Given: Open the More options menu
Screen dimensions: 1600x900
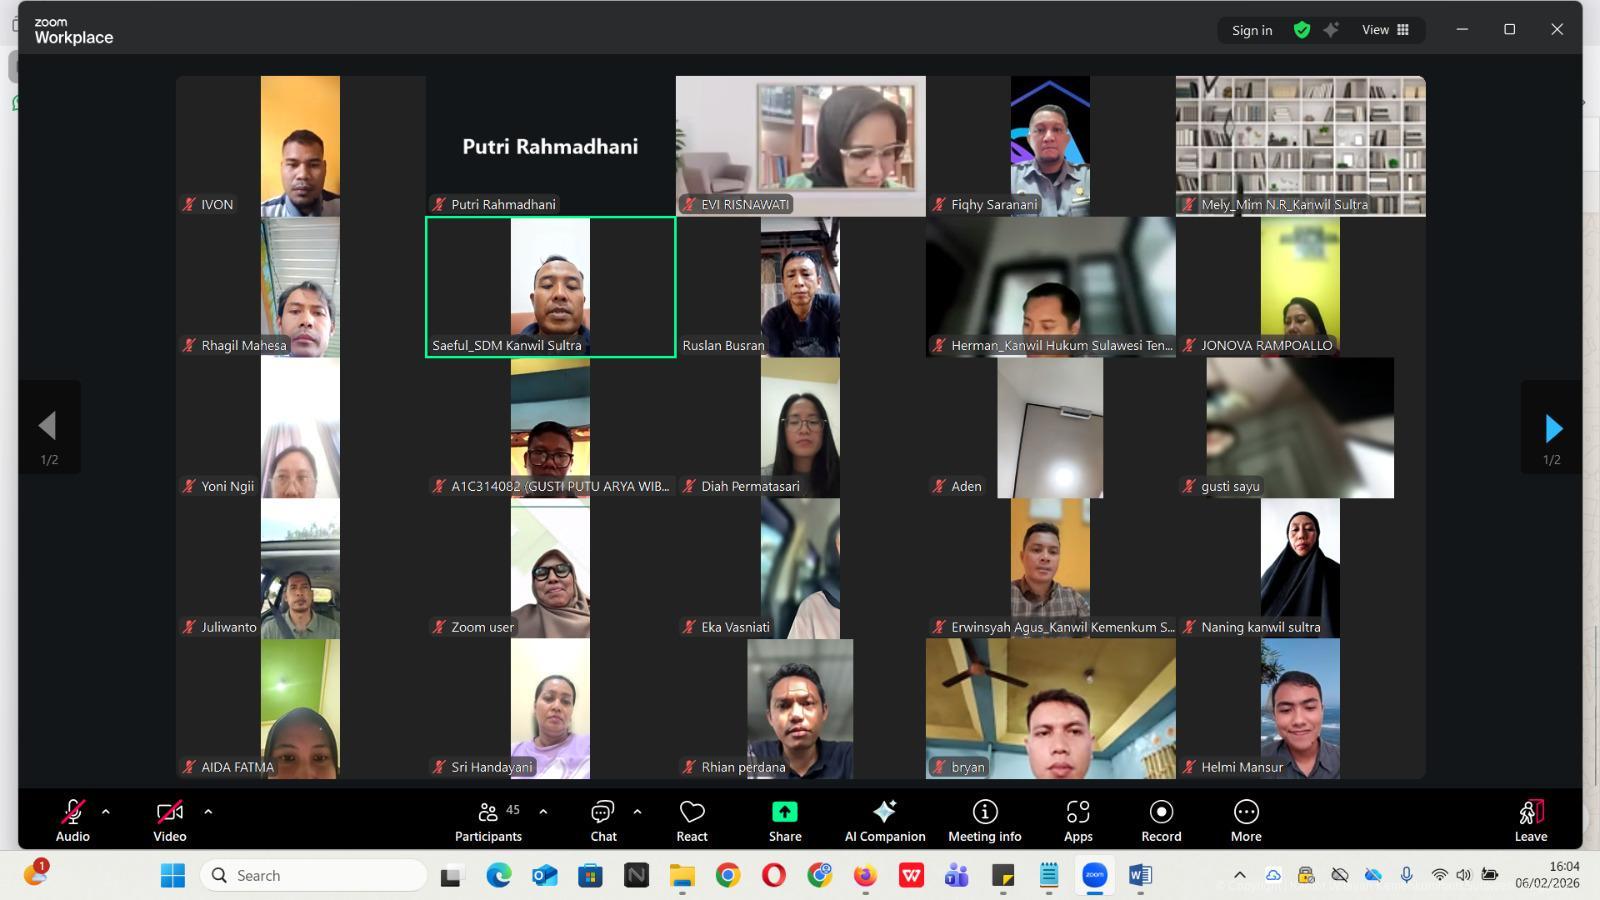Looking at the screenshot, I should (x=1245, y=821).
